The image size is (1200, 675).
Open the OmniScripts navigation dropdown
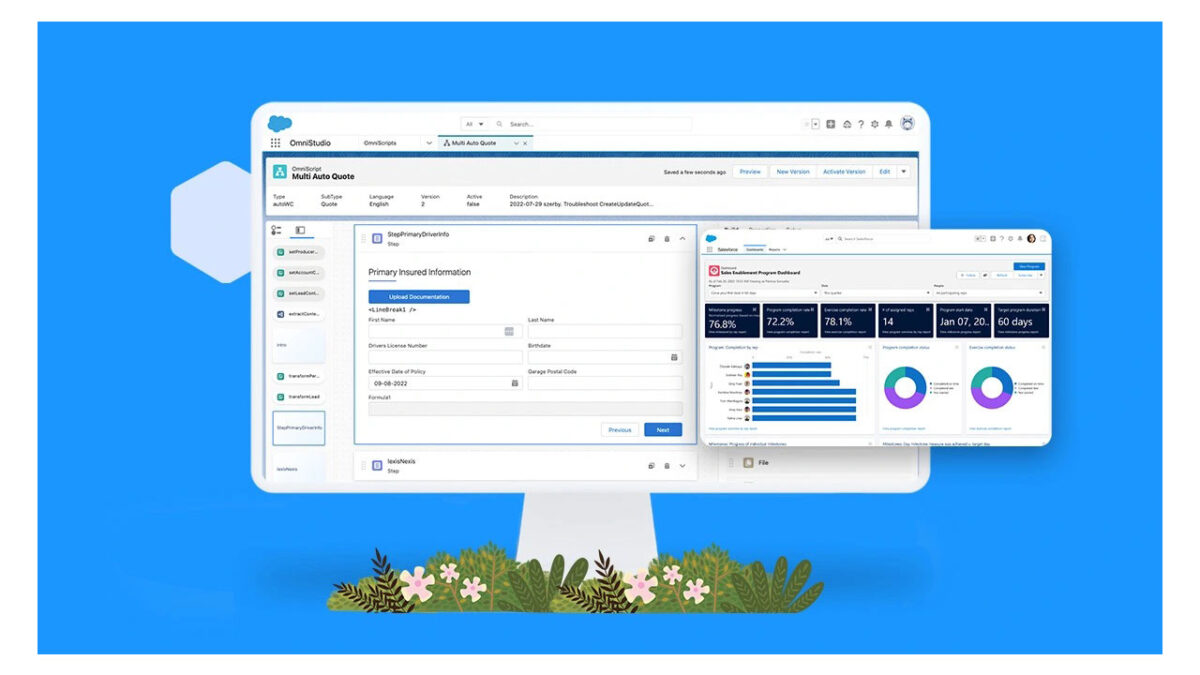[429, 143]
